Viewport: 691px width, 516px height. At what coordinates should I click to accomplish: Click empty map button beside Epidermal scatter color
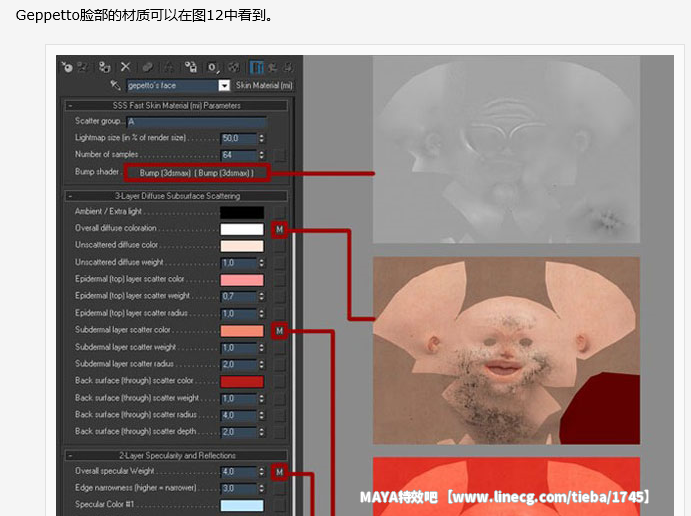[x=279, y=280]
